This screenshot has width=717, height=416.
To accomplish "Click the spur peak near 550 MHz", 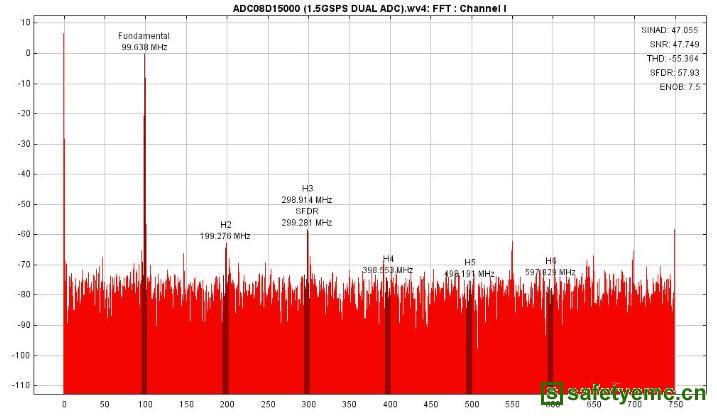I will [512, 243].
